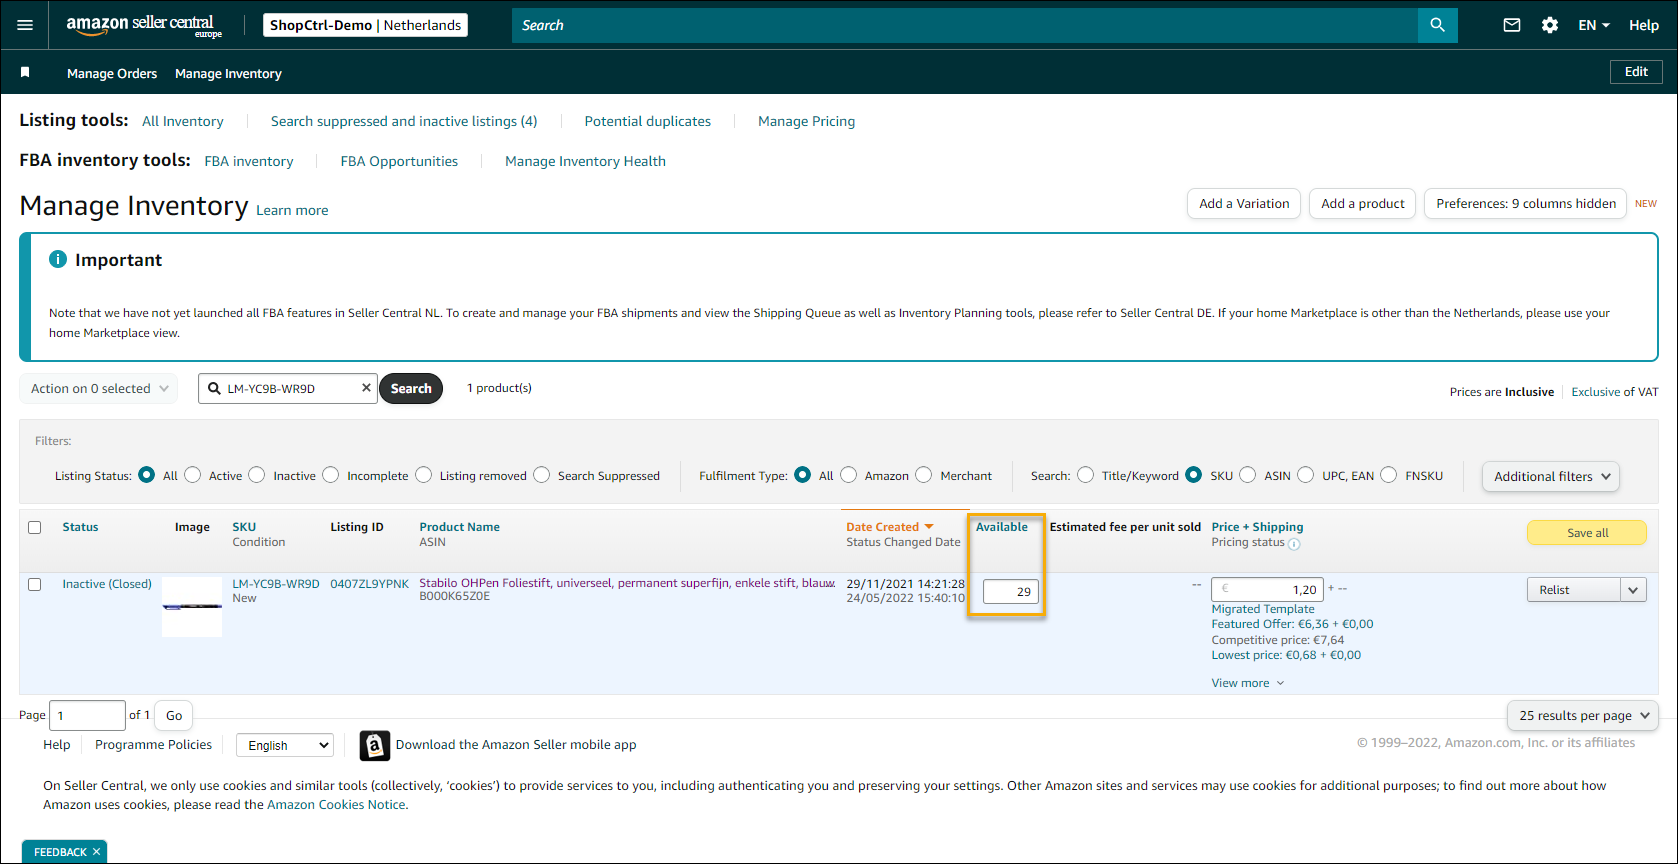Click the Amazon Seller Central logo
The width and height of the screenshot is (1678, 864).
click(x=144, y=25)
